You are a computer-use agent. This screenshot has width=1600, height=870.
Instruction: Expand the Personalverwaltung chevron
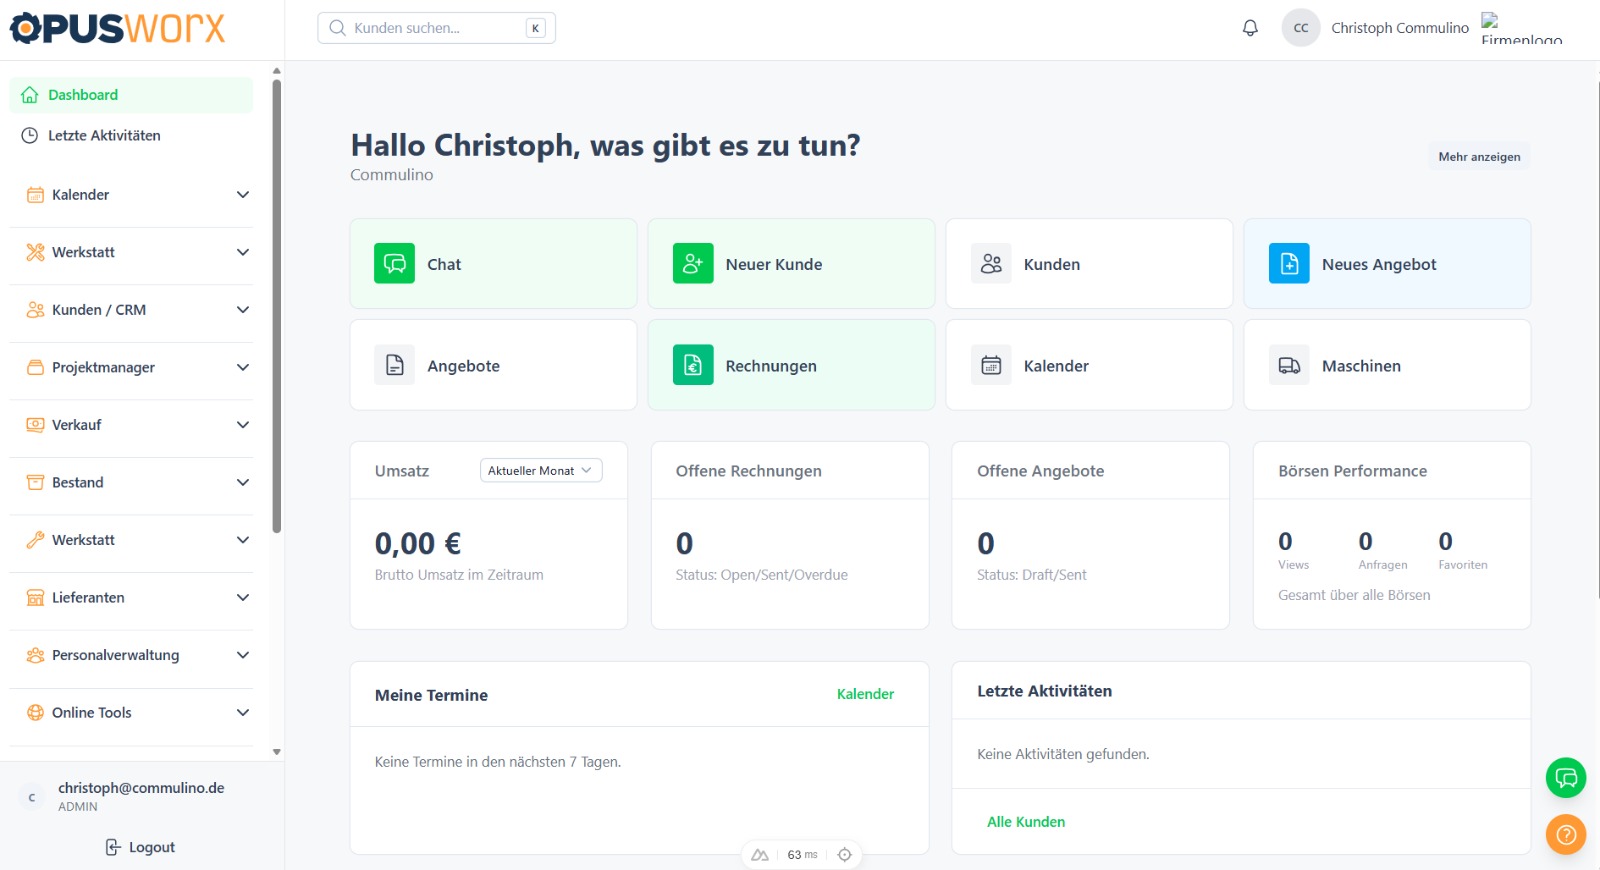click(243, 655)
